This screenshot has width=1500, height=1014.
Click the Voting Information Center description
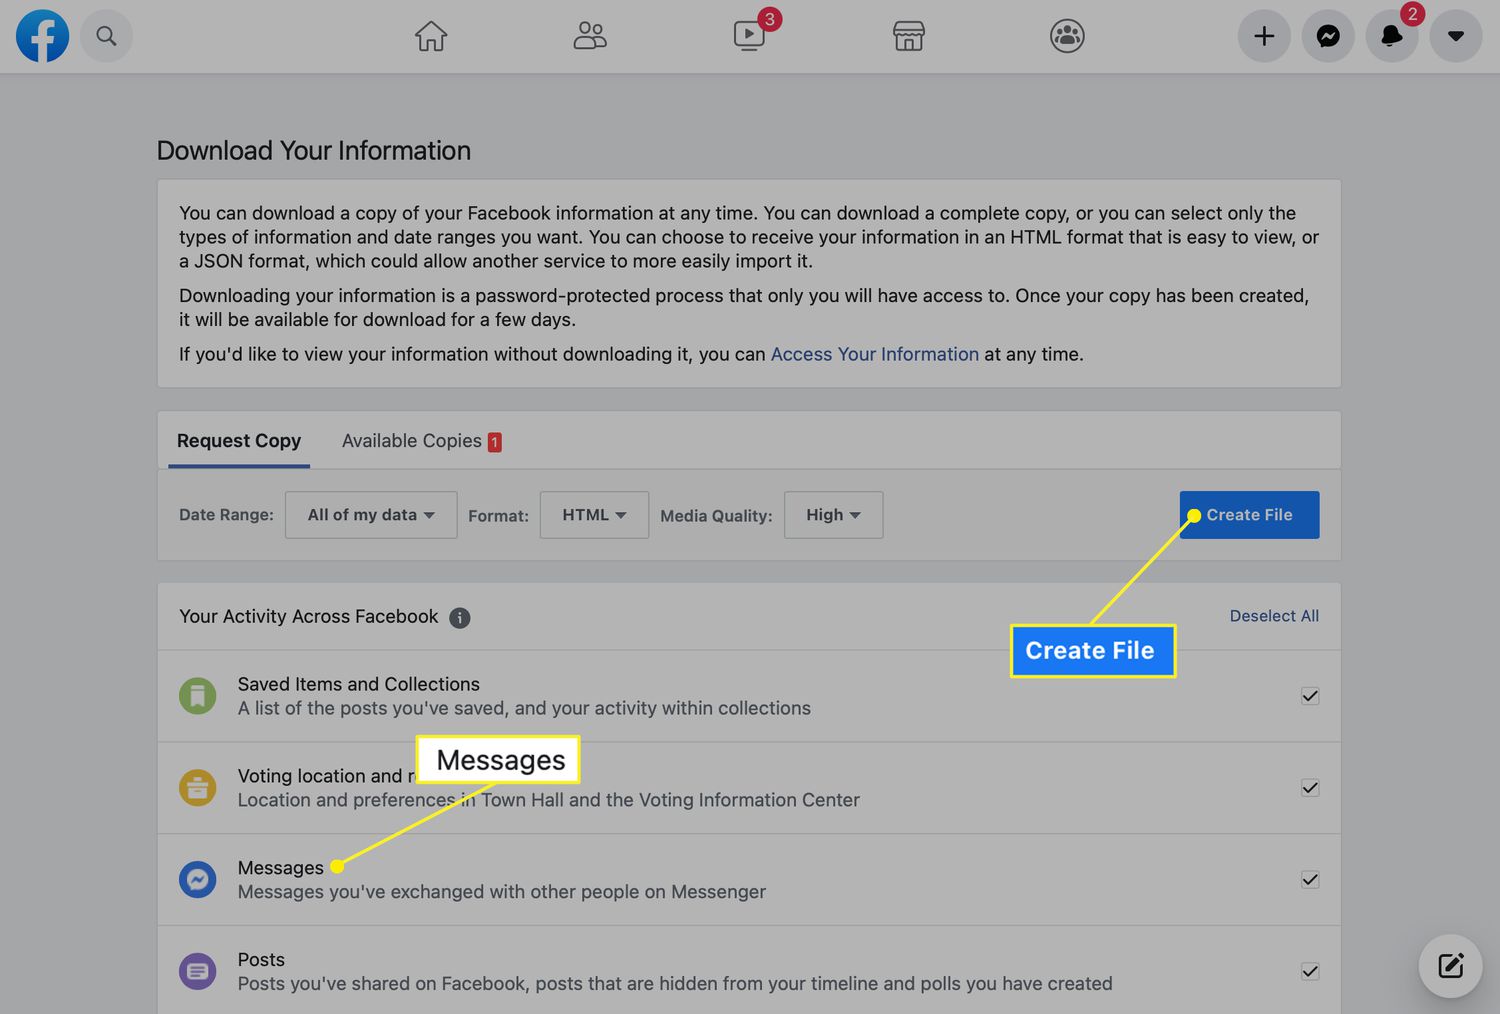click(x=548, y=800)
